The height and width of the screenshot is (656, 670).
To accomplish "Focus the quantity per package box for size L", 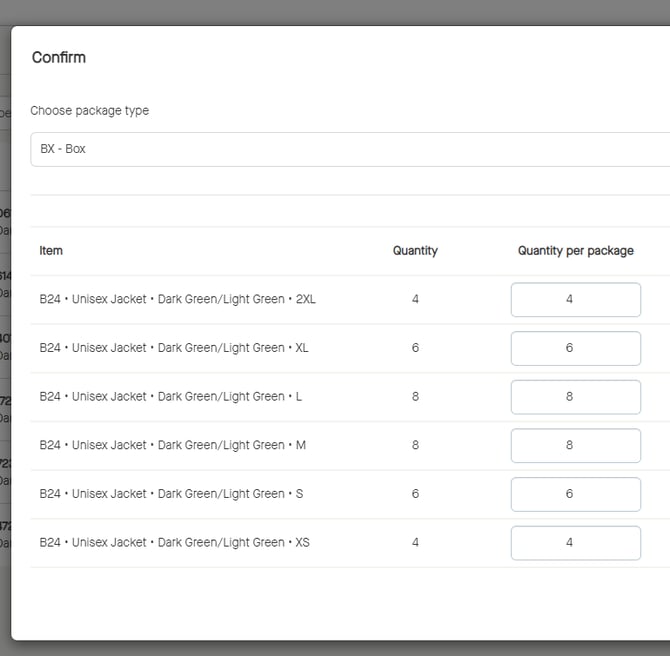I will pos(575,397).
